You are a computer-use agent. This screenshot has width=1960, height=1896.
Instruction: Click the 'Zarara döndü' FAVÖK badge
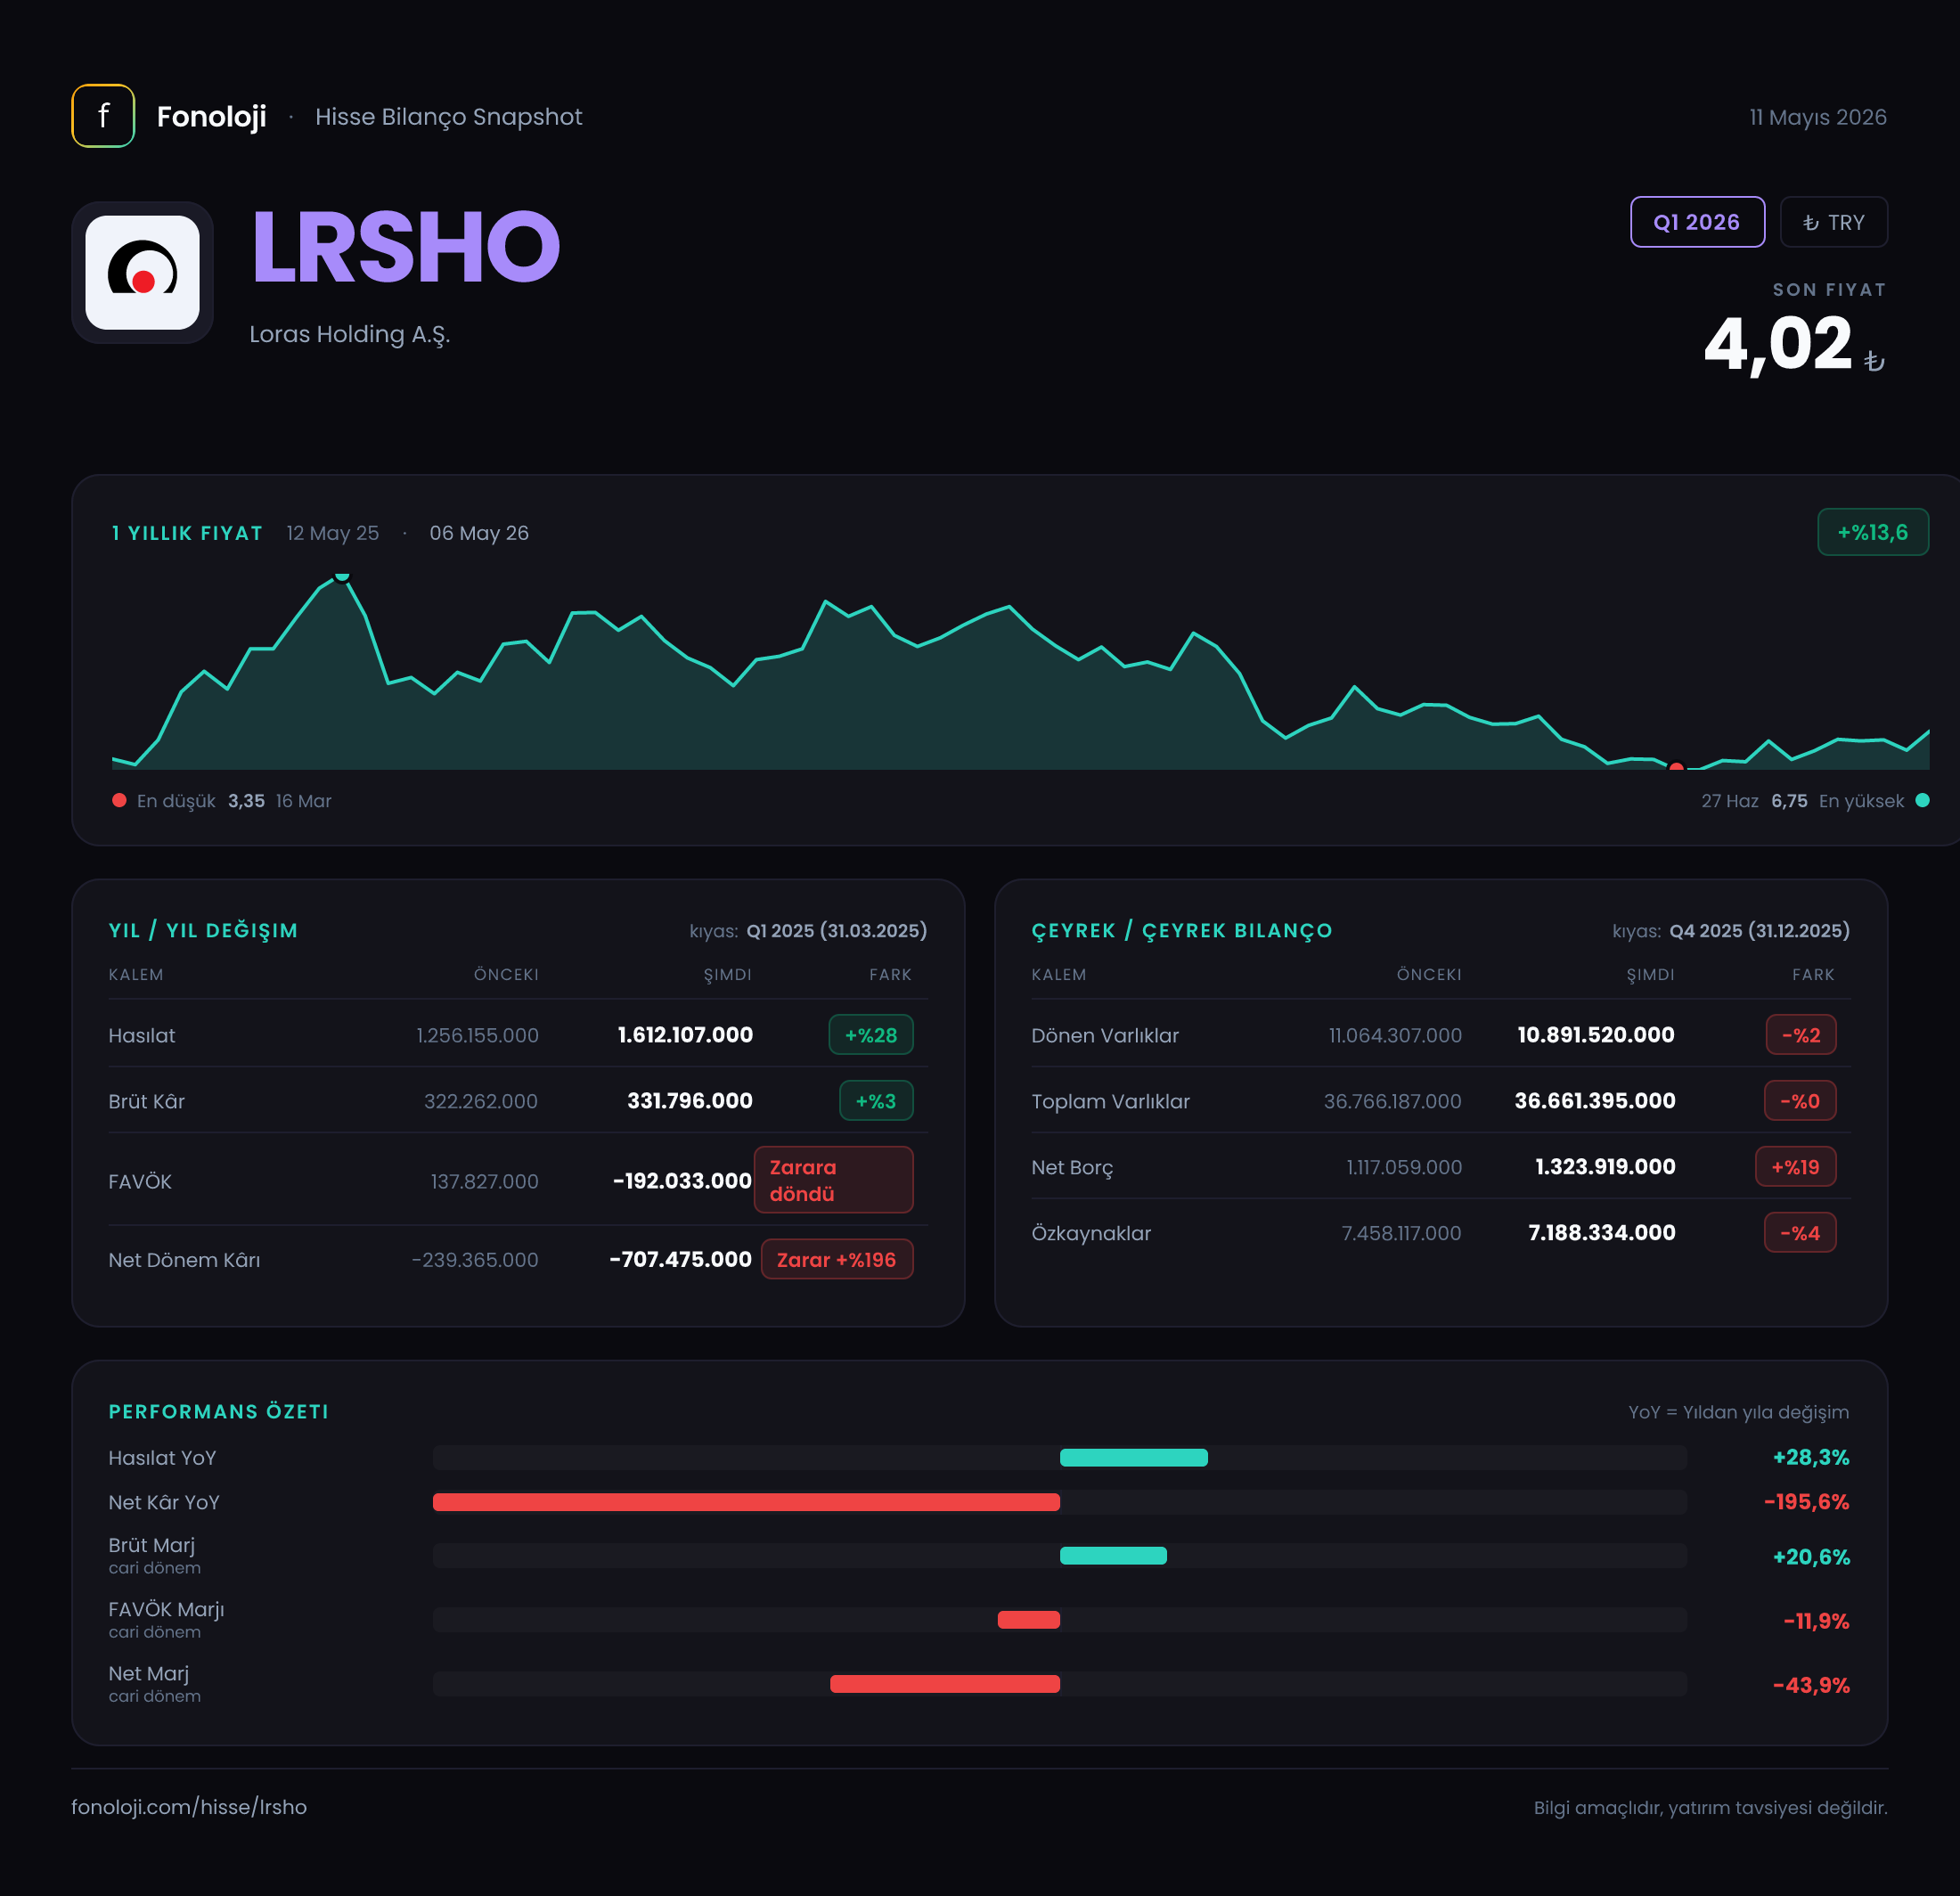[x=833, y=1180]
